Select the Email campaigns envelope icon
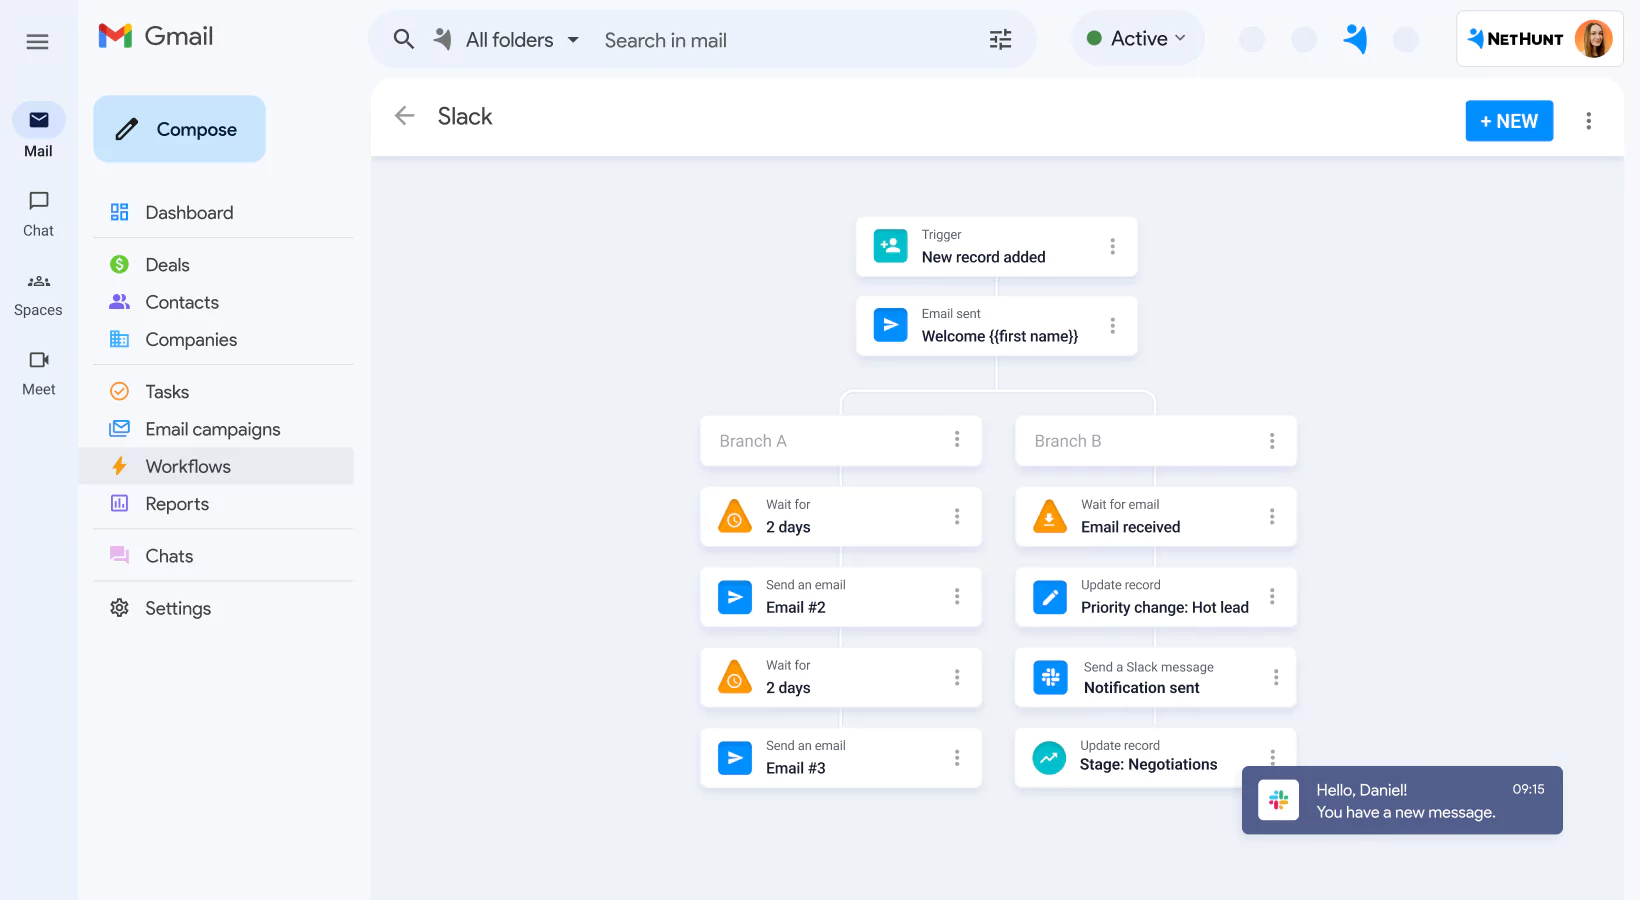Screen dimensions: 1640x900 tap(119, 428)
